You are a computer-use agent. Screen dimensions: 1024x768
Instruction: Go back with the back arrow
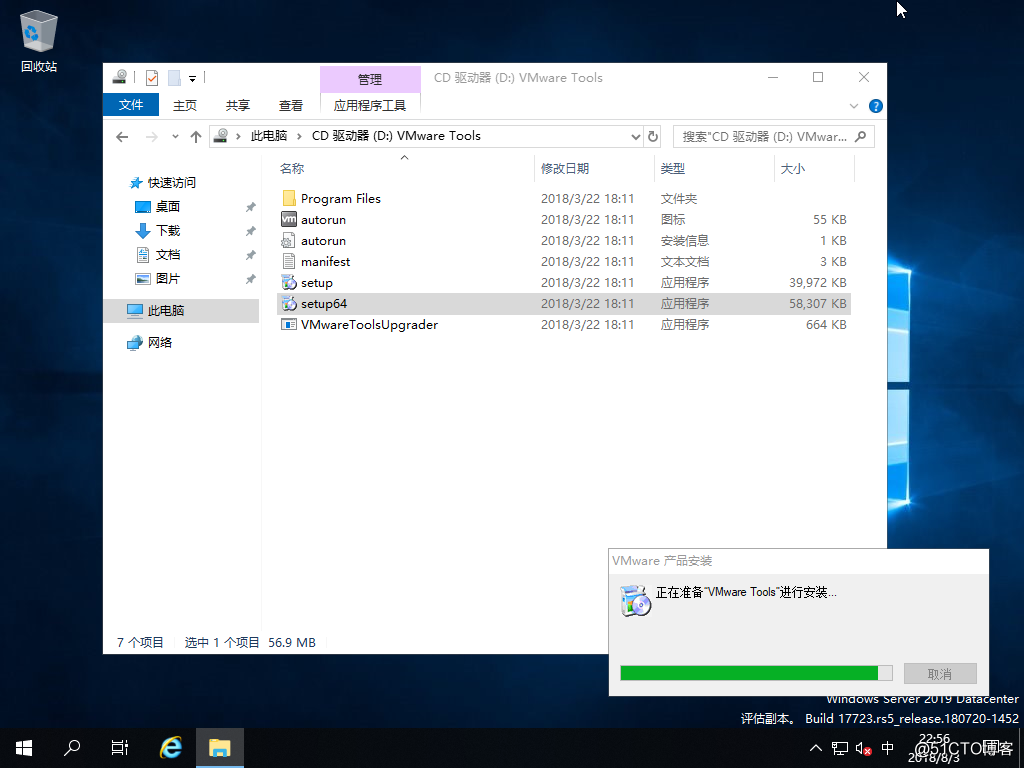[122, 136]
